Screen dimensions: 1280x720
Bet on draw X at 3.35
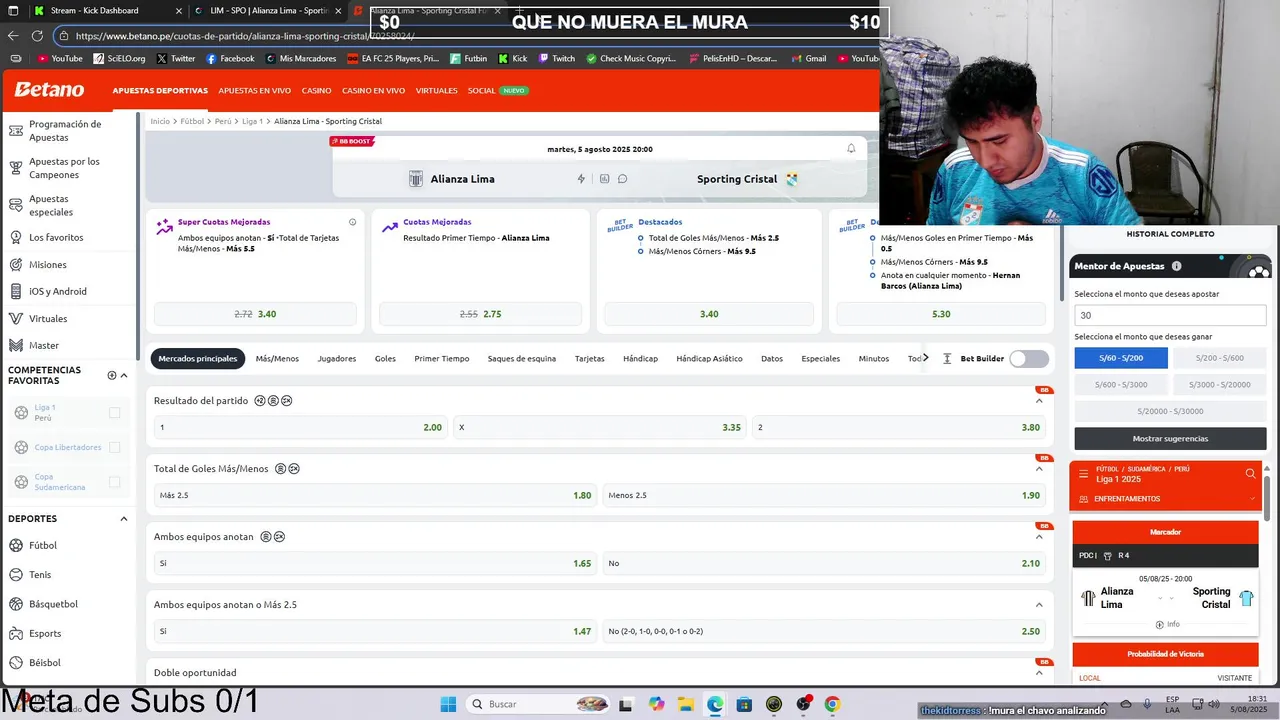pos(599,427)
